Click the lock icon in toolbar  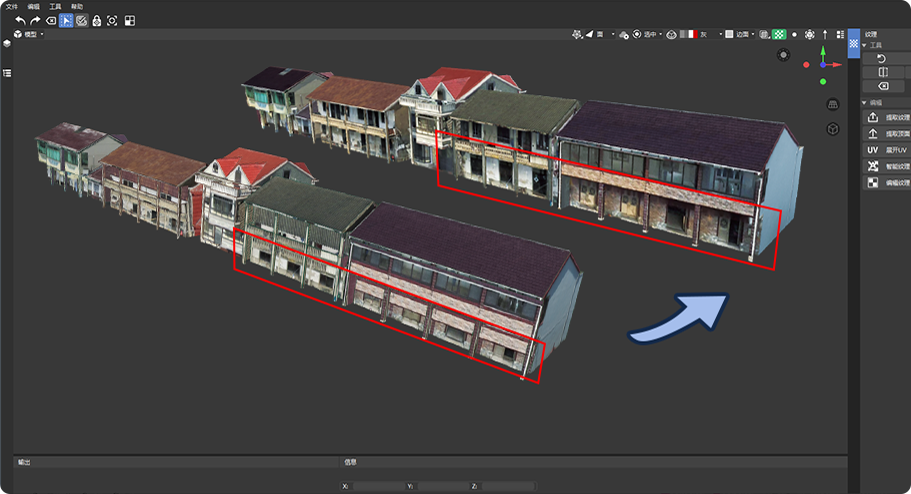(96, 20)
